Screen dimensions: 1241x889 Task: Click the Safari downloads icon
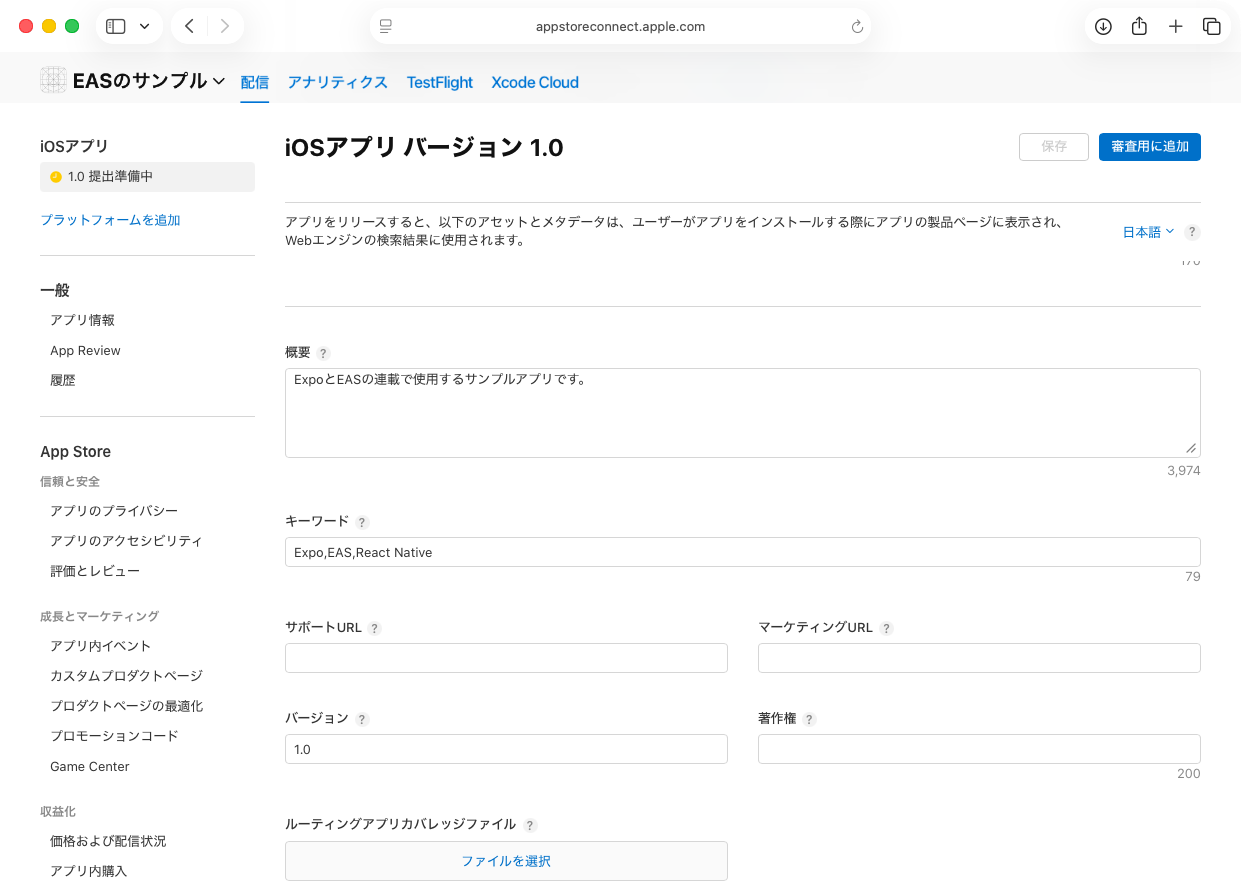point(1103,27)
